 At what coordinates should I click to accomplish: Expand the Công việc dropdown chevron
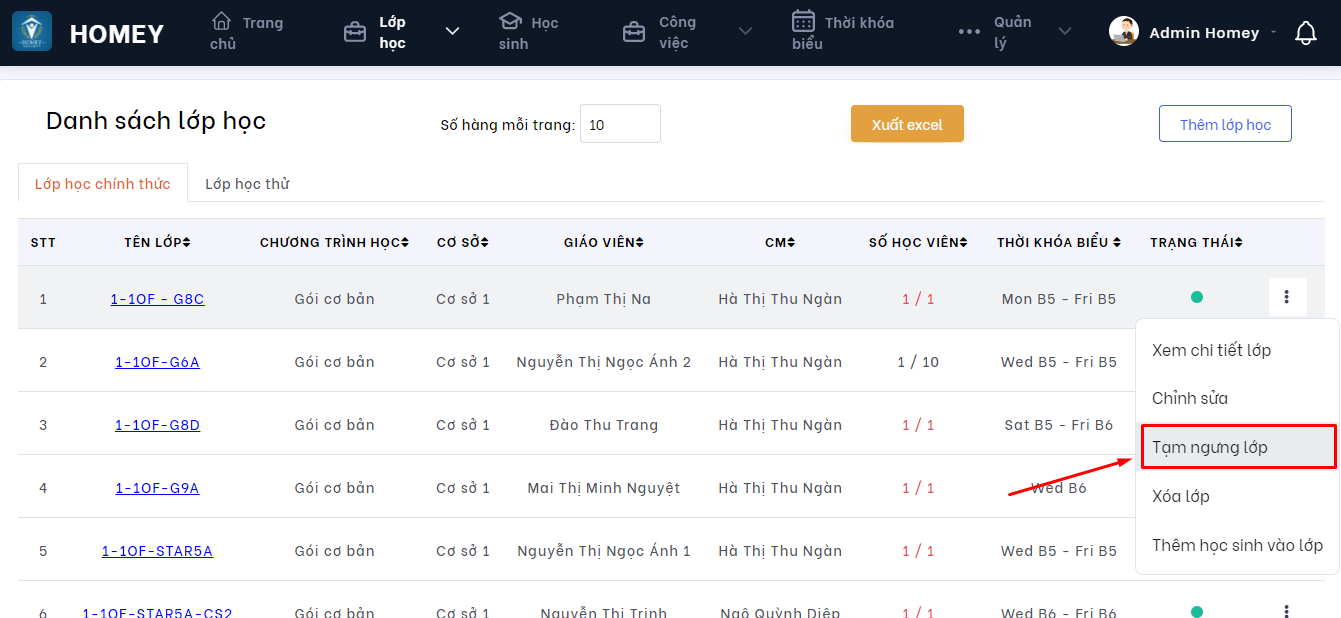pos(745,32)
